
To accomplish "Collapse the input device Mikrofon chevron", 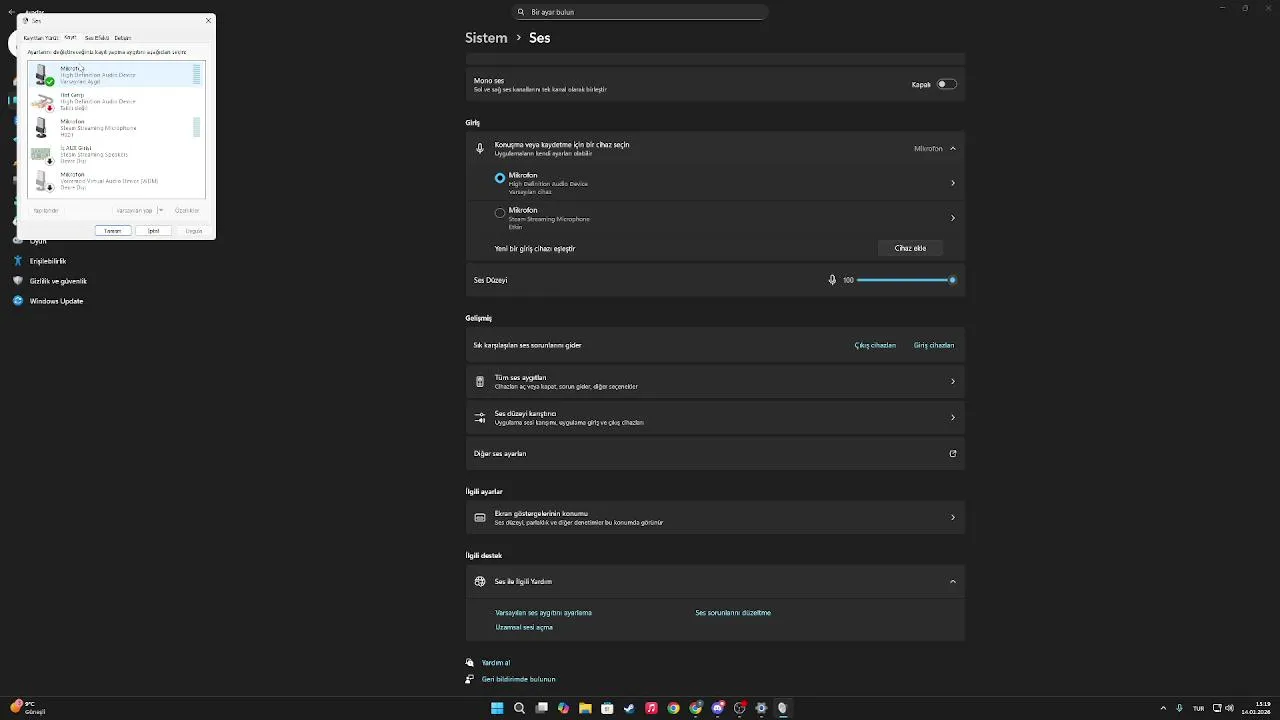I will 953,148.
